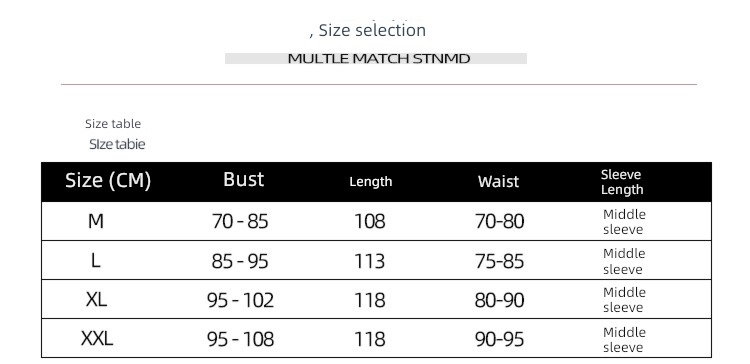Click the Size table label
This screenshot has height=364, width=750.
click(x=113, y=123)
